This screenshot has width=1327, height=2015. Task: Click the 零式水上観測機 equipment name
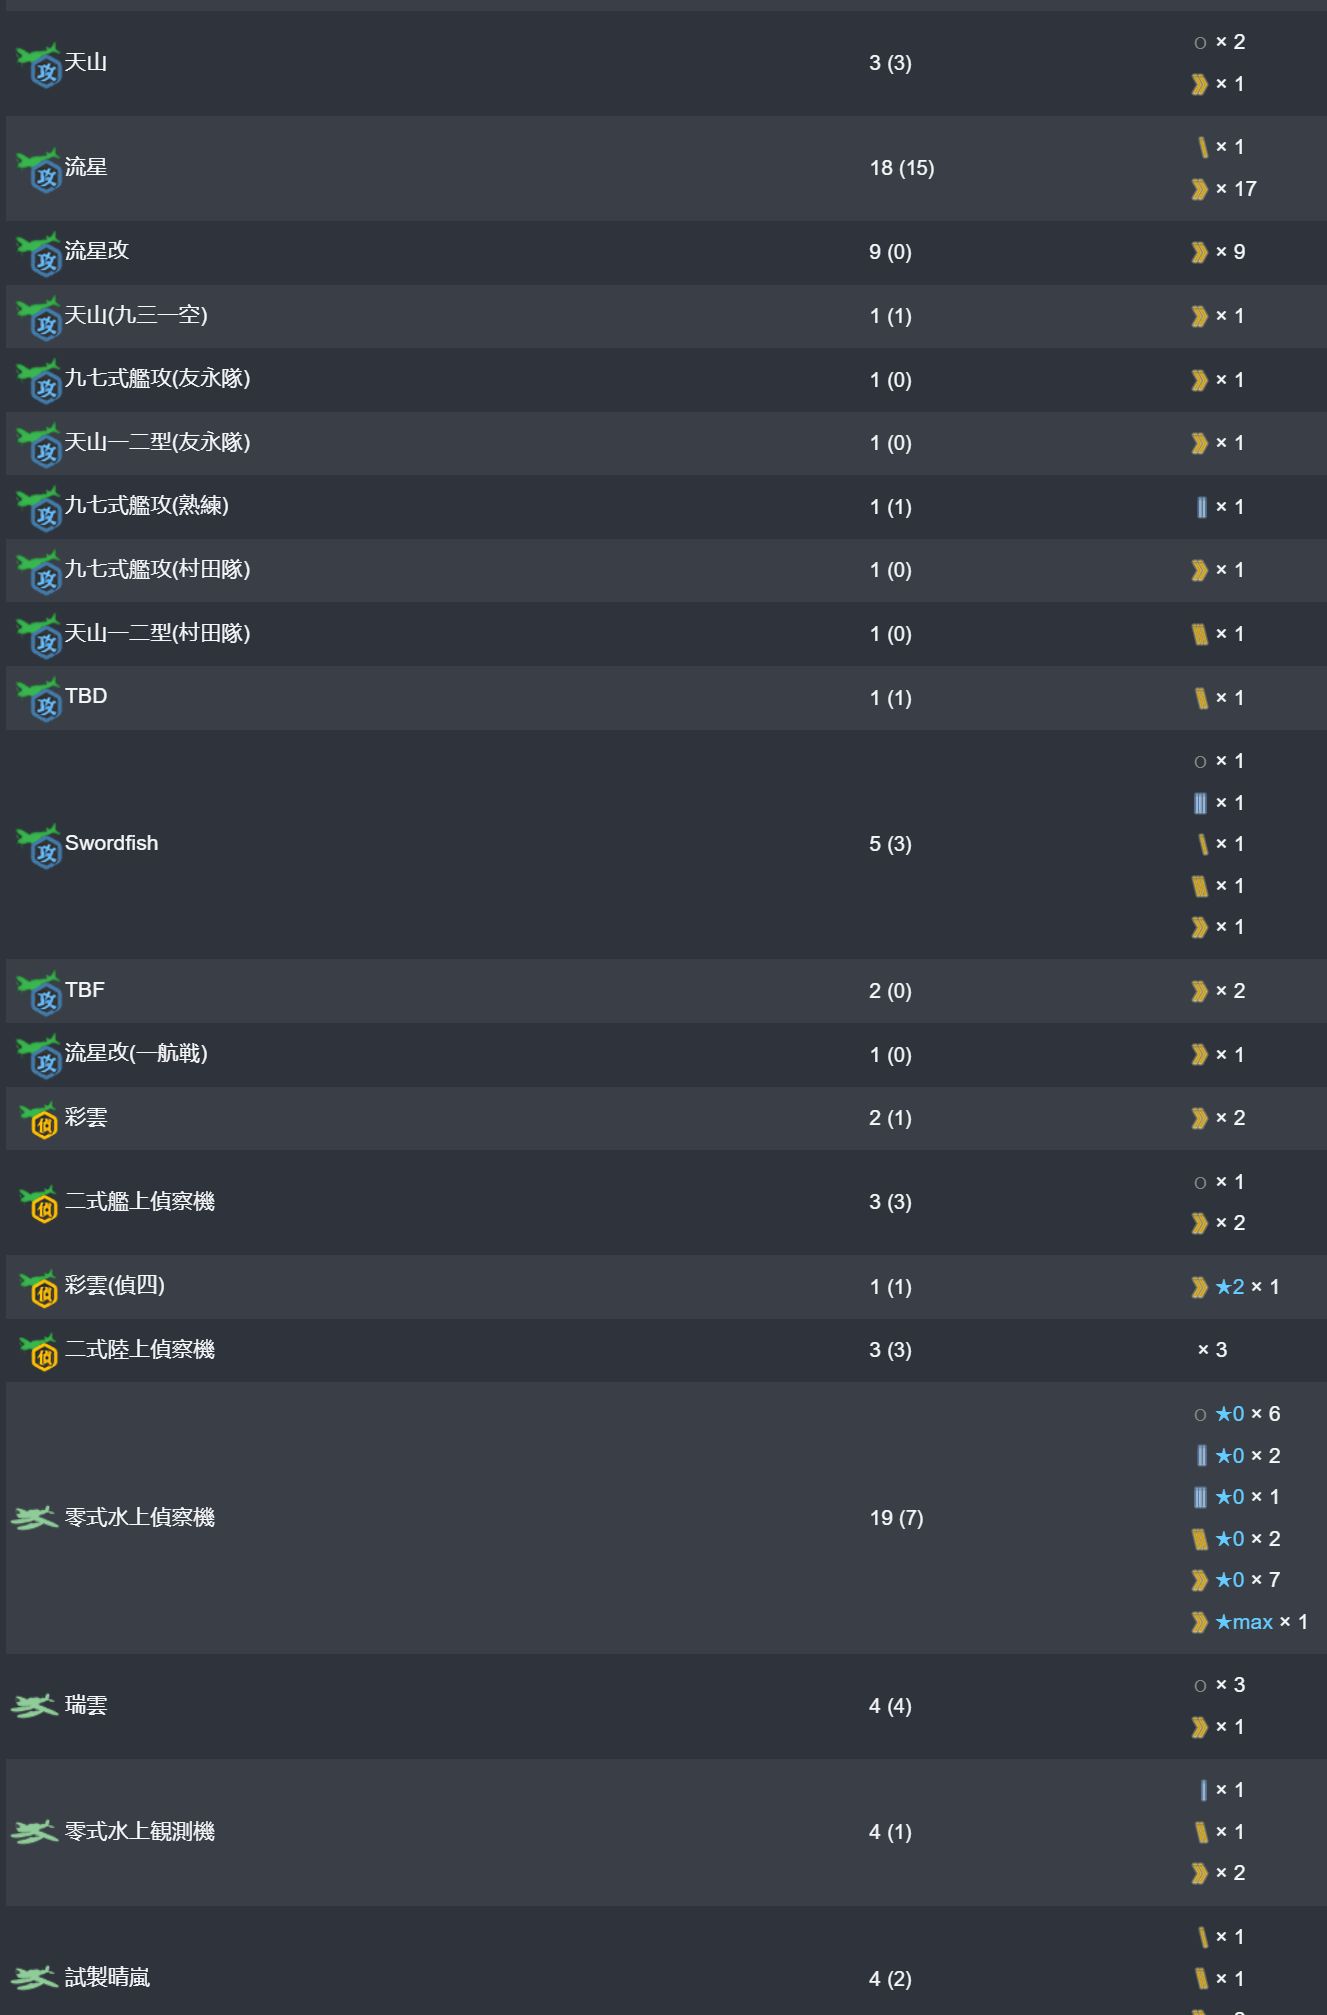140,1832
